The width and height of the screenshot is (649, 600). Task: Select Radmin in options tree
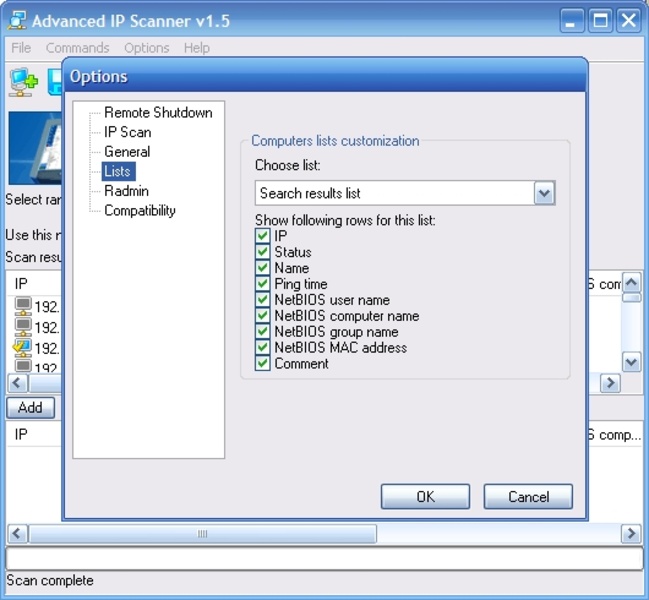126,191
